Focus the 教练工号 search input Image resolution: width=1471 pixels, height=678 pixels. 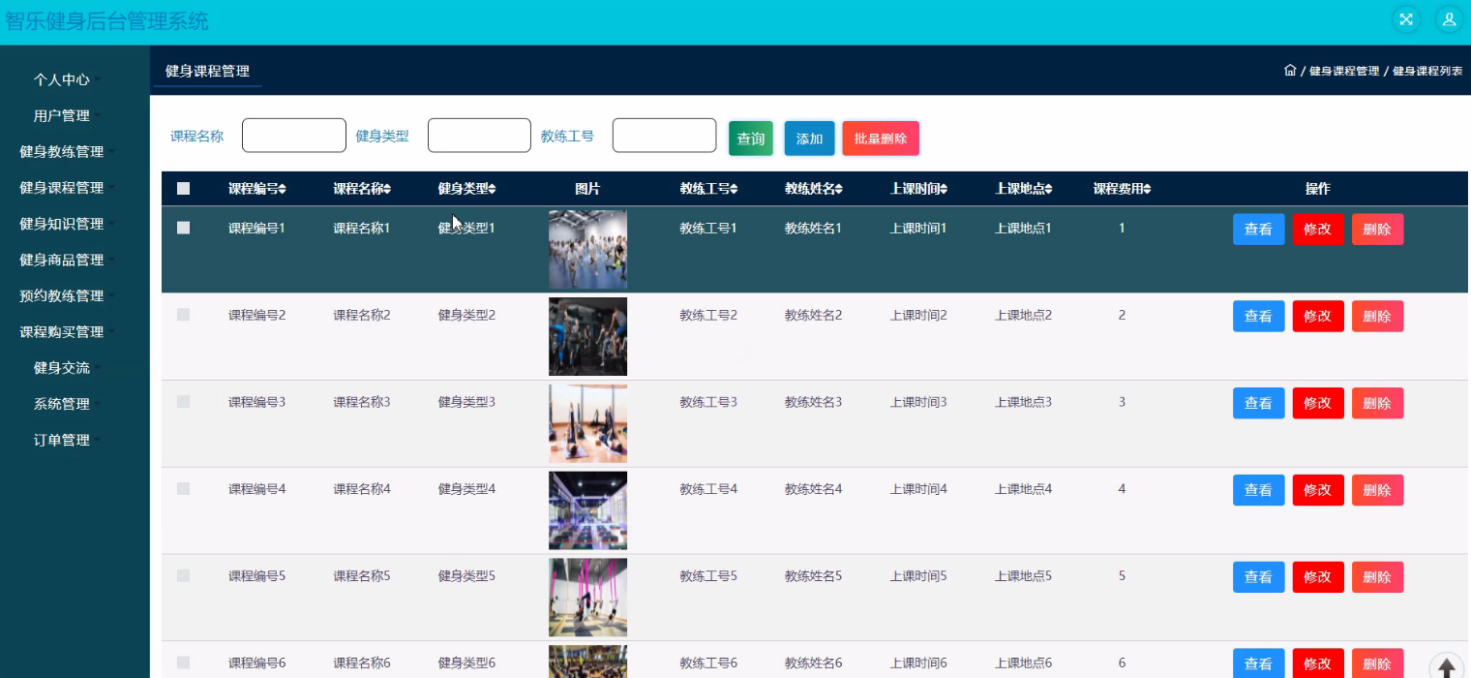[664, 135]
